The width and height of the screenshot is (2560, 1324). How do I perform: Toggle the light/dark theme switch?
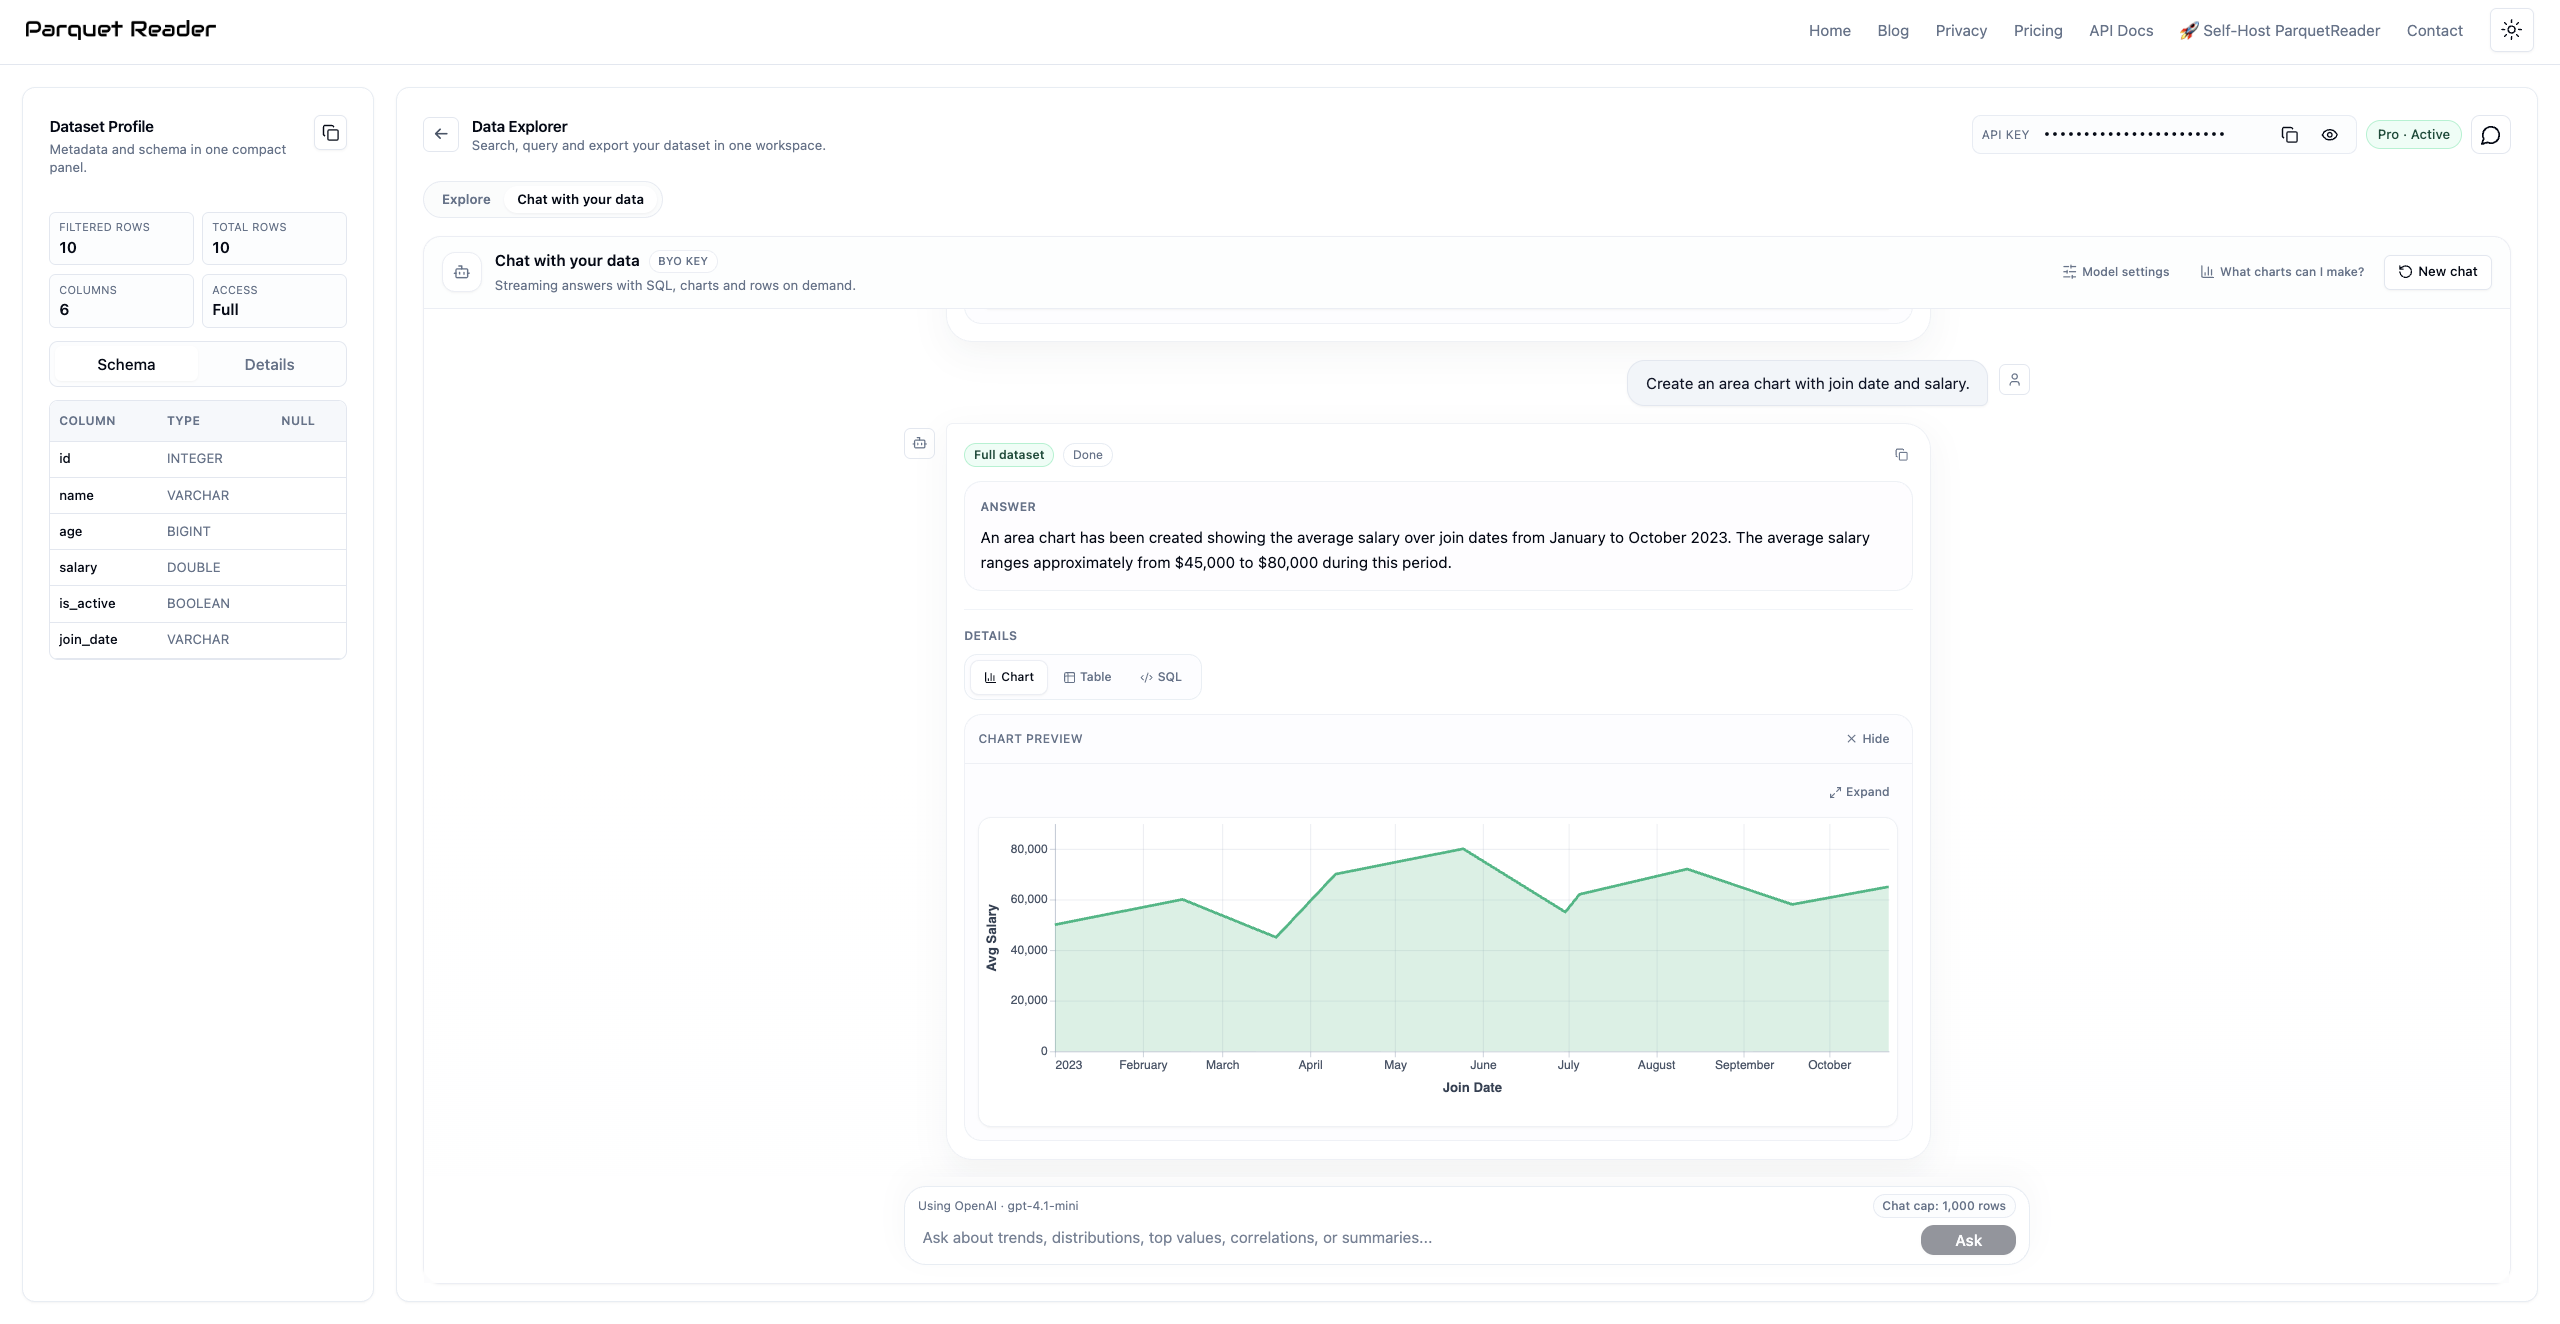pos(2511,30)
